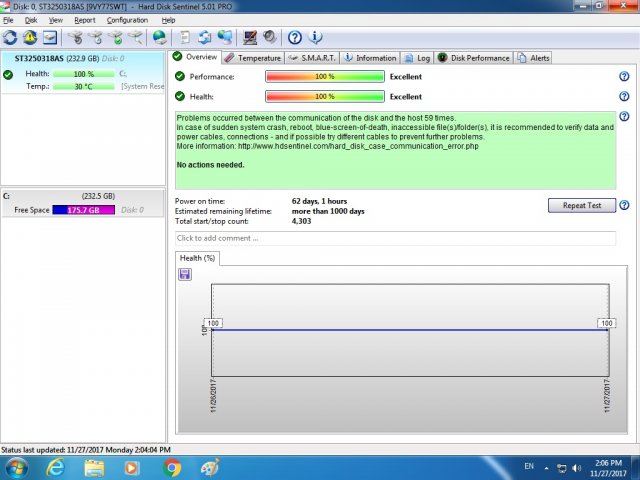The height and width of the screenshot is (480, 640).
Task: Click help icon beside Repeat Test button
Action: pyautogui.click(x=624, y=205)
